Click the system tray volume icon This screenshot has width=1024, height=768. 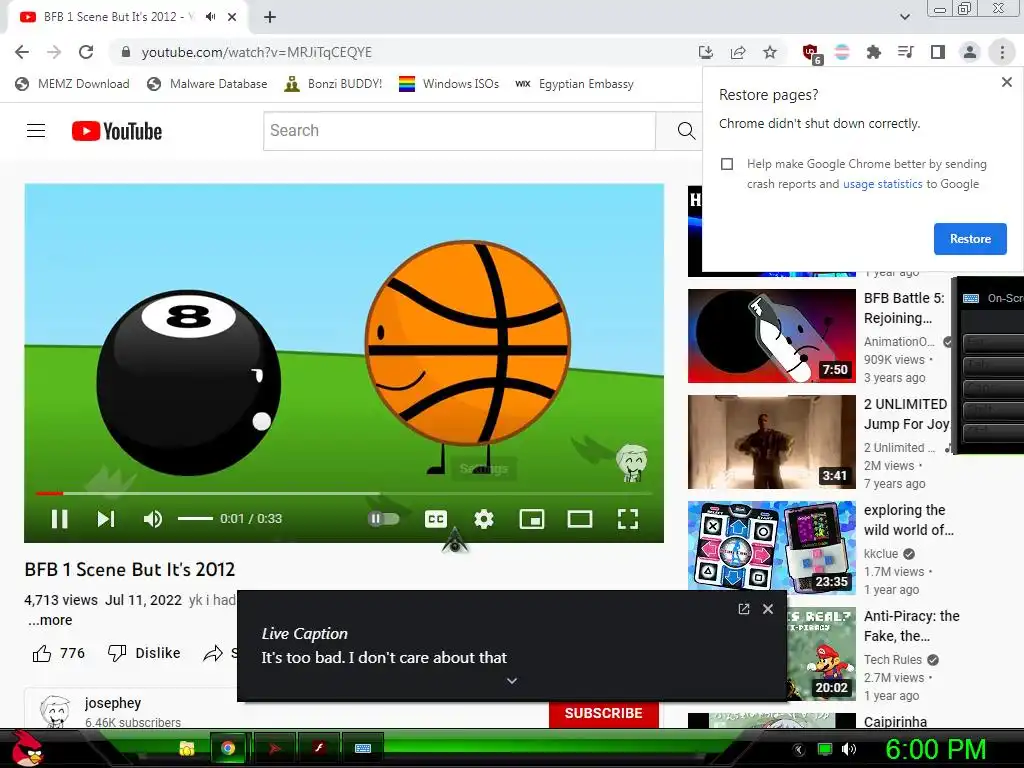pos(848,749)
